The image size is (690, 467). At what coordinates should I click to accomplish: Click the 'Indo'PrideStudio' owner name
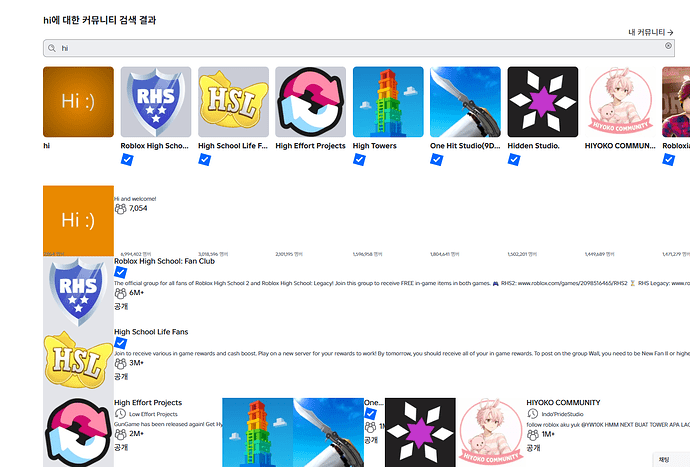pos(562,414)
